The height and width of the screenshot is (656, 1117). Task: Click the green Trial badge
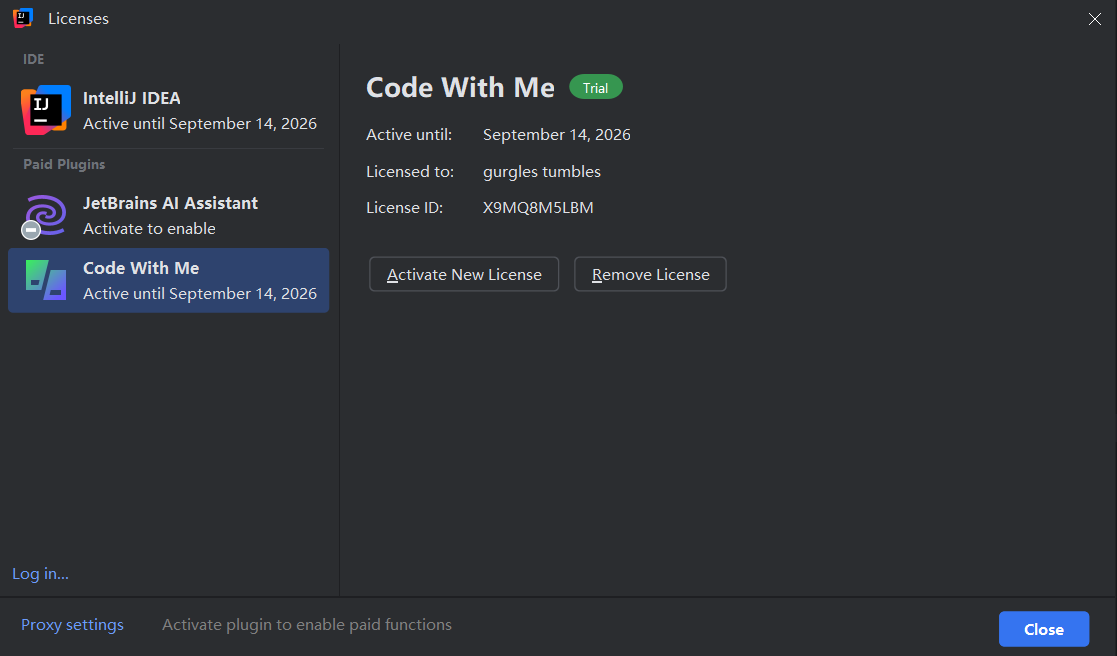[x=596, y=88]
